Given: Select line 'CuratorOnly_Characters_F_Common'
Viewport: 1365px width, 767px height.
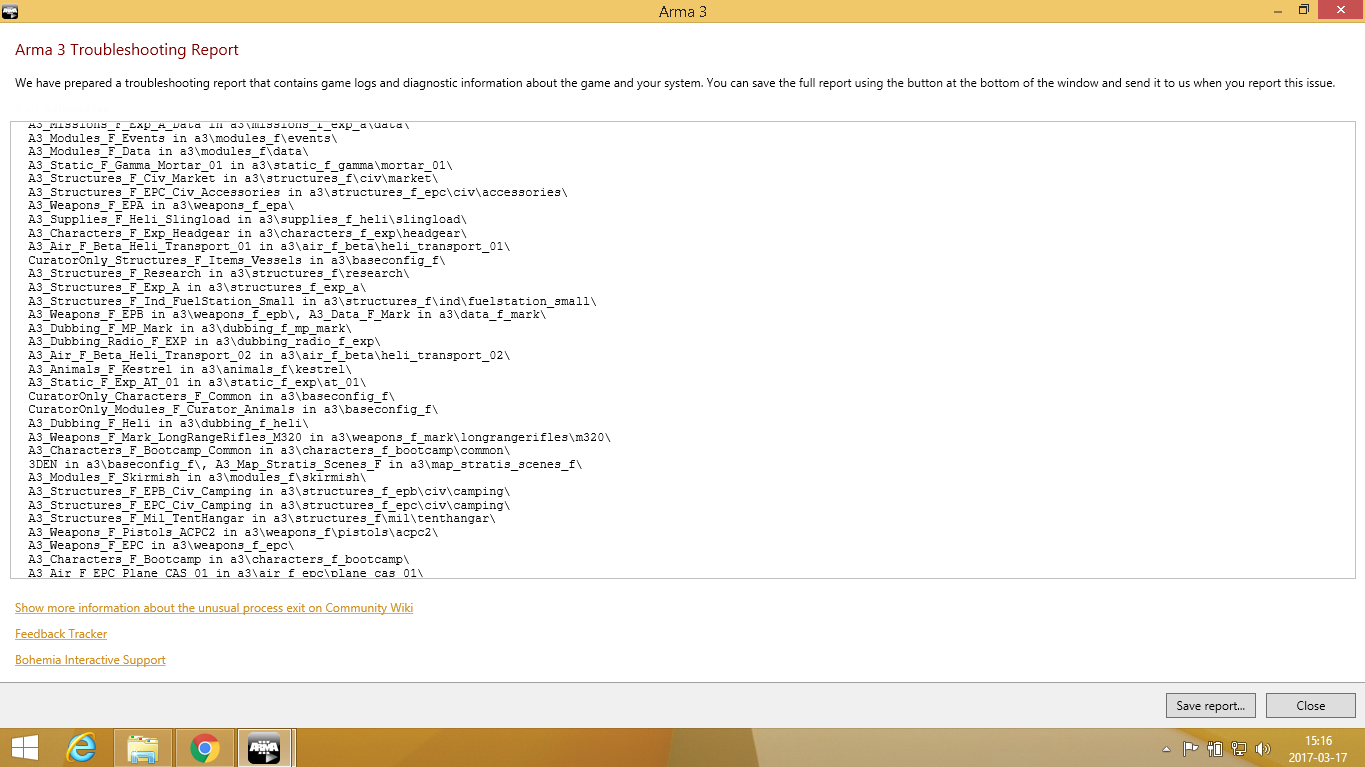Looking at the screenshot, I should pyautogui.click(x=212, y=396).
